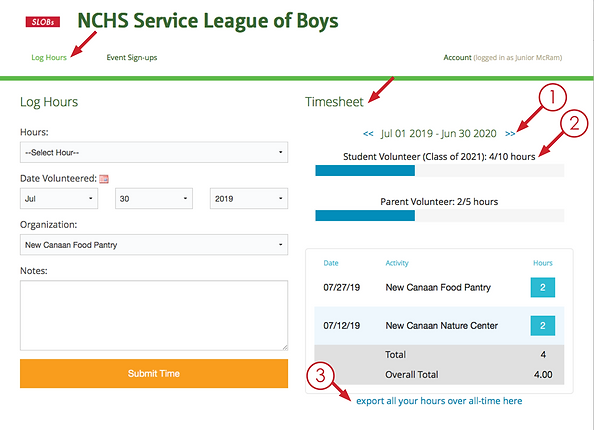594x430 pixels.
Task: Open the Event Sign-ups nav tab
Action: coord(131,58)
